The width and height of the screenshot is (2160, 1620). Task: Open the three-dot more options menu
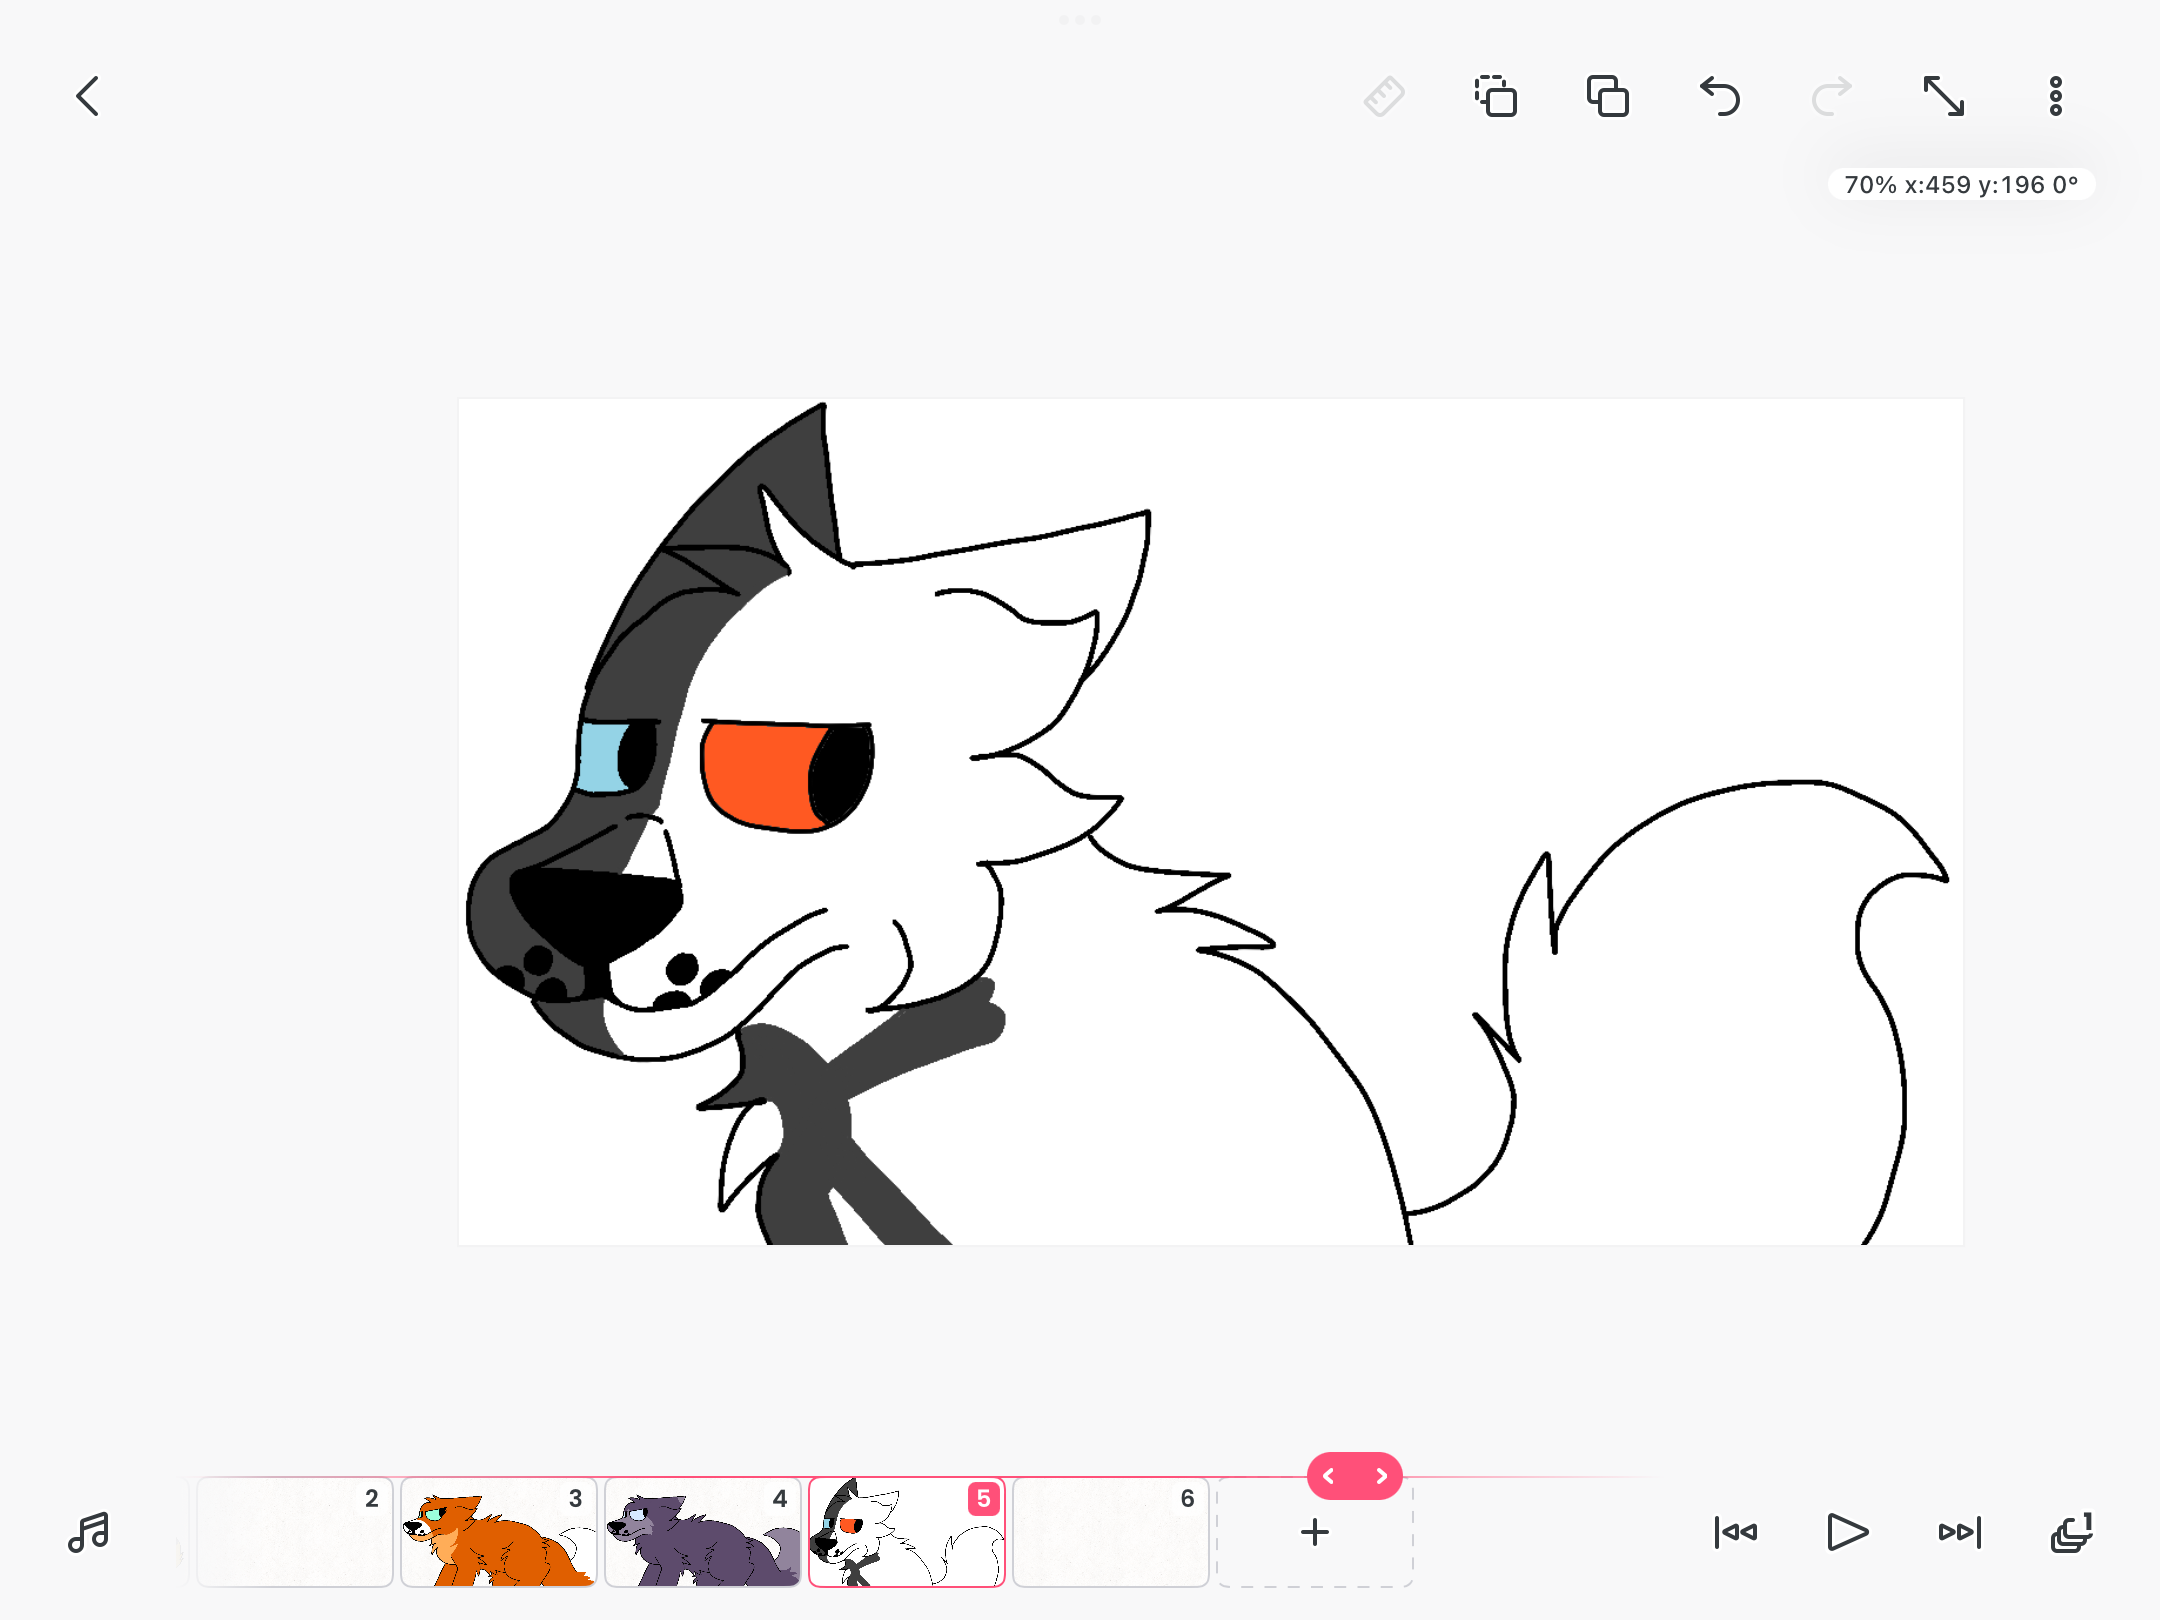coord(2056,97)
